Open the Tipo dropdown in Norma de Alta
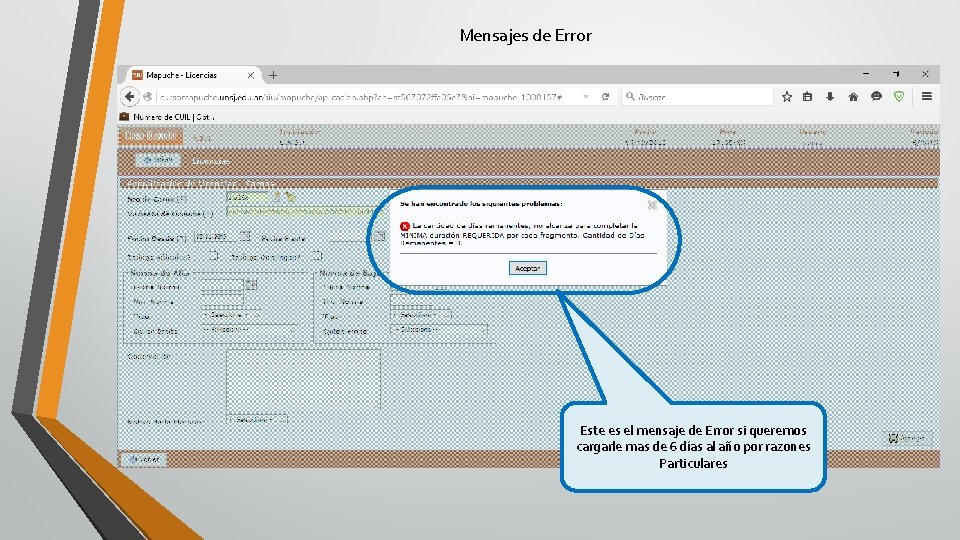 pyautogui.click(x=231, y=315)
